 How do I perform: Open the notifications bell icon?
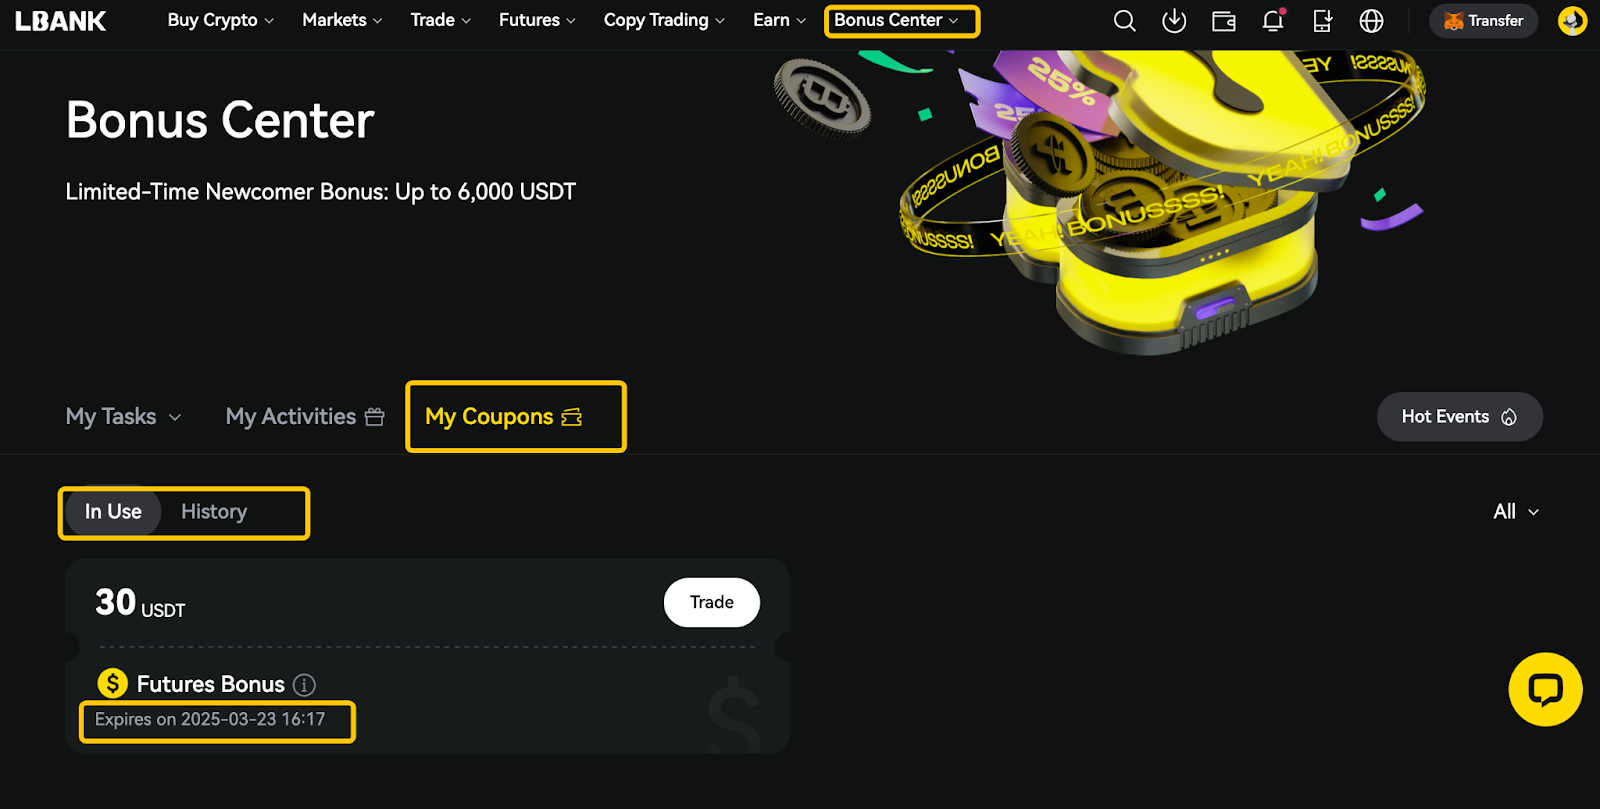pyautogui.click(x=1273, y=20)
